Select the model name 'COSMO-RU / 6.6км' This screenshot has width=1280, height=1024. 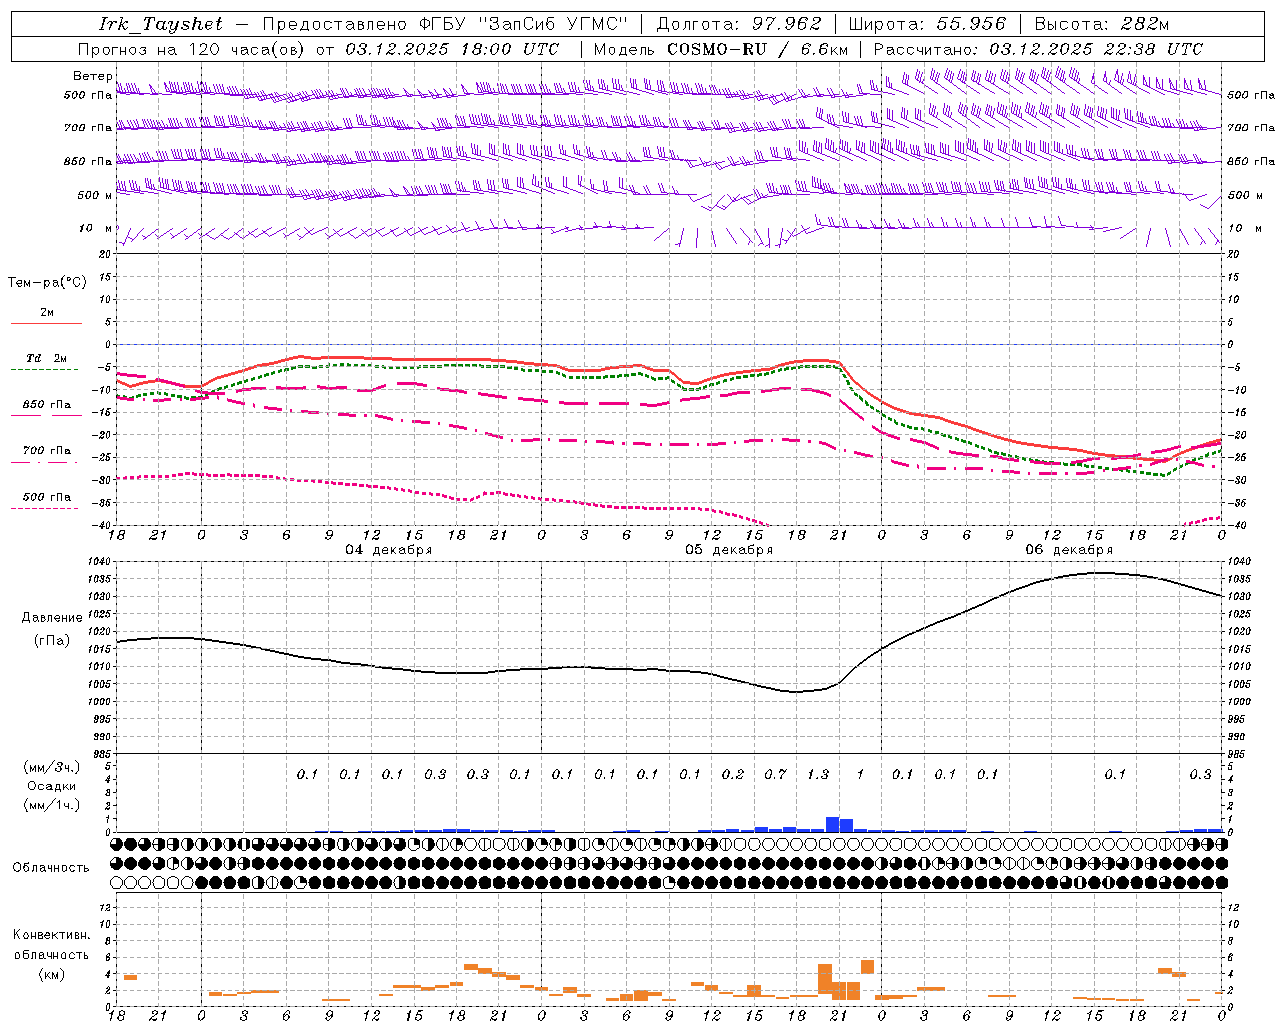[x=758, y=49]
